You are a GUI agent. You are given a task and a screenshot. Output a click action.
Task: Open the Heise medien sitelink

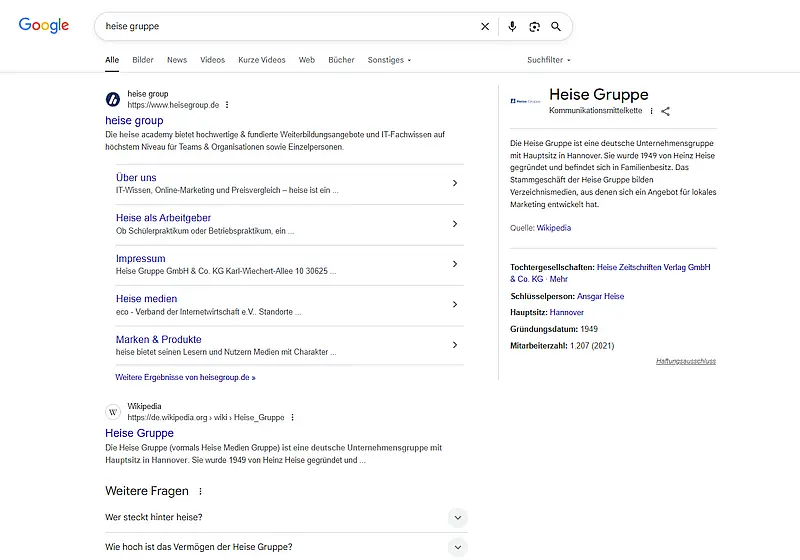click(146, 299)
